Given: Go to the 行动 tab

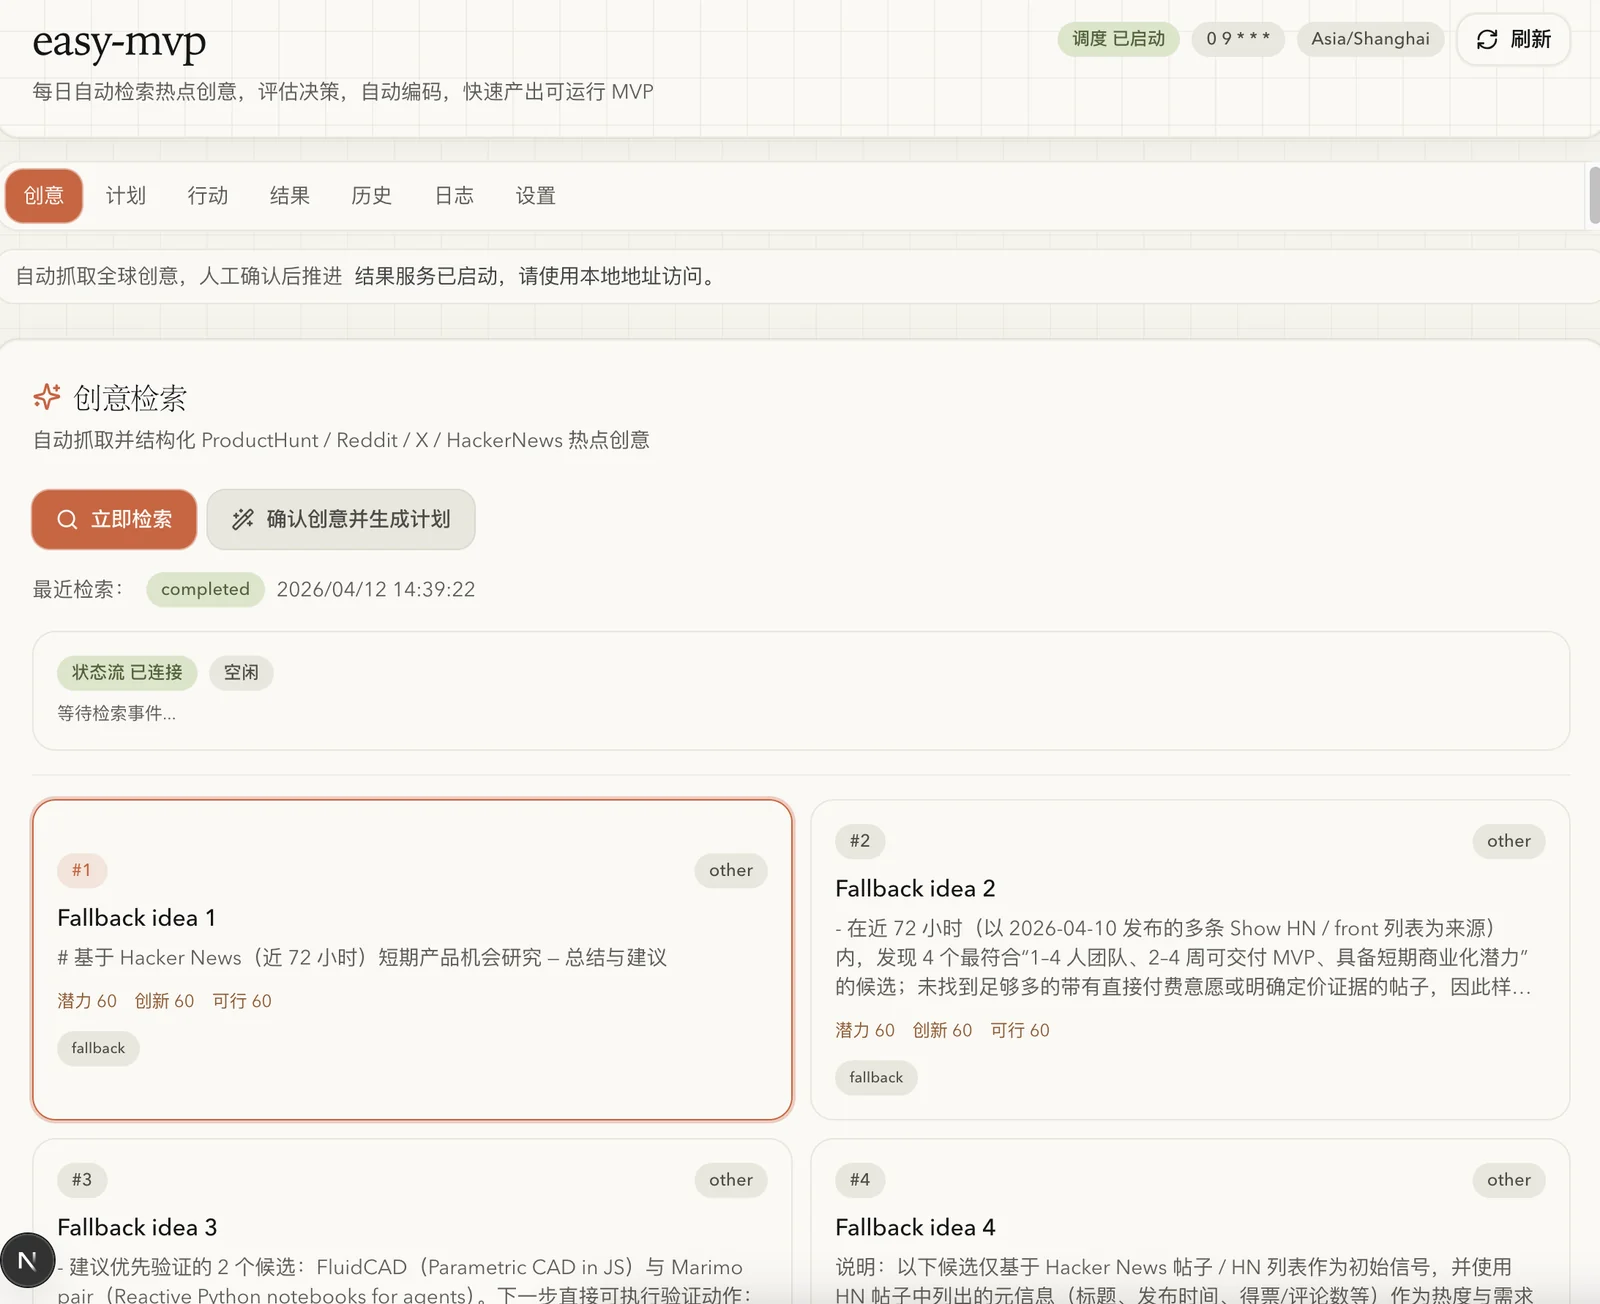Looking at the screenshot, I should tap(208, 196).
